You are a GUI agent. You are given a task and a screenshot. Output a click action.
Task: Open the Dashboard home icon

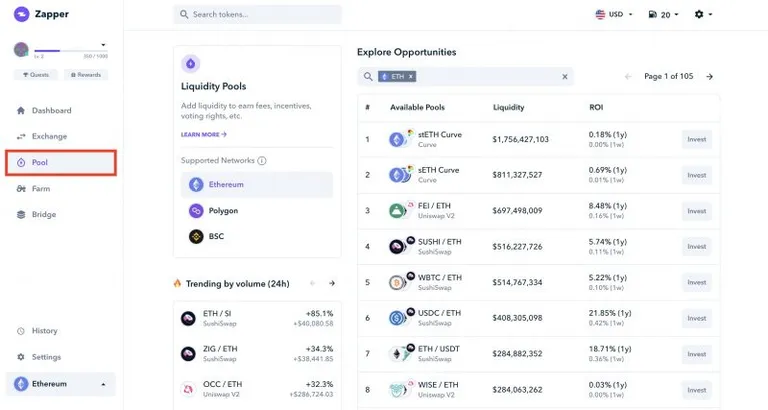[21, 111]
